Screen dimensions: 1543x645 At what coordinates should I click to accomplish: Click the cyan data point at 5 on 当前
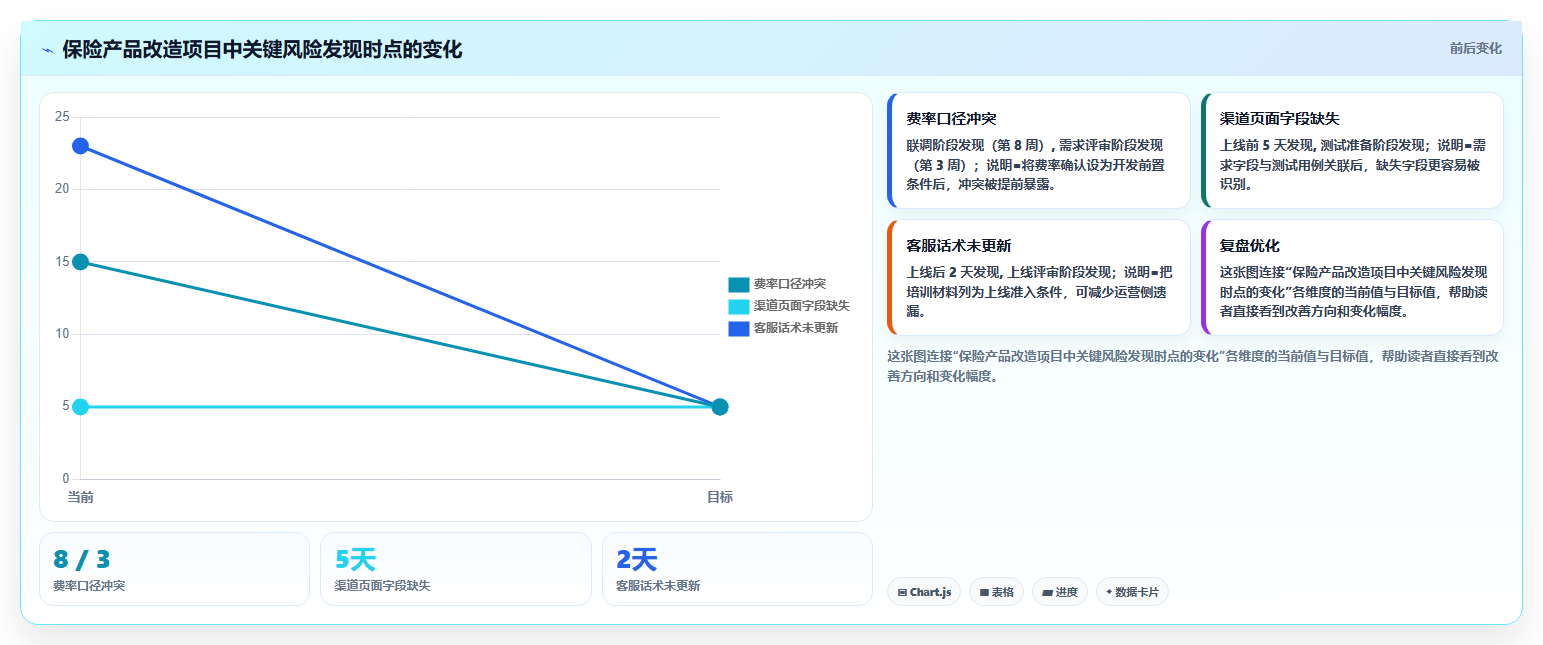coord(81,407)
